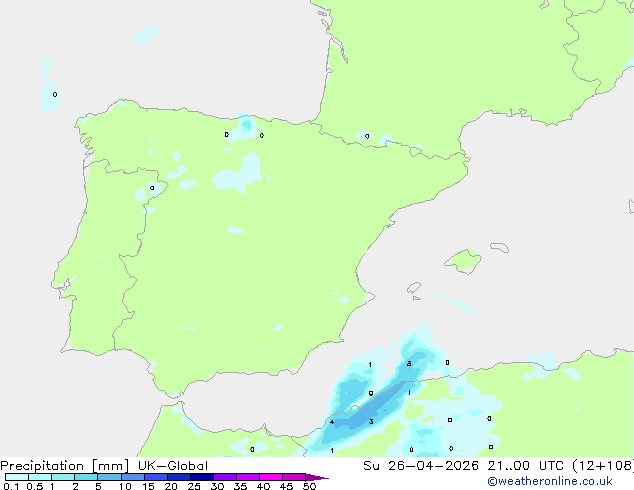
Task: Click the purple arrow tip above 50 mm
Action: (317, 477)
